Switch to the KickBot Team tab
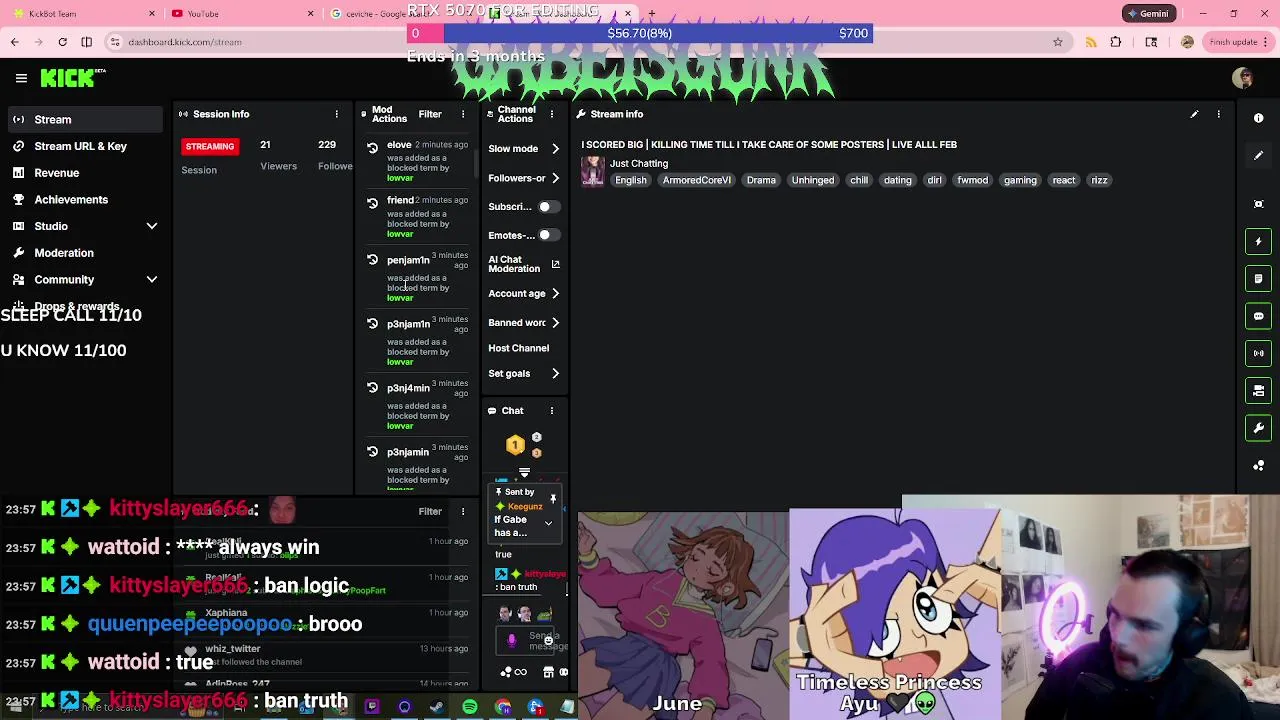Screen dimensions: 1280x720 (x=82, y=14)
